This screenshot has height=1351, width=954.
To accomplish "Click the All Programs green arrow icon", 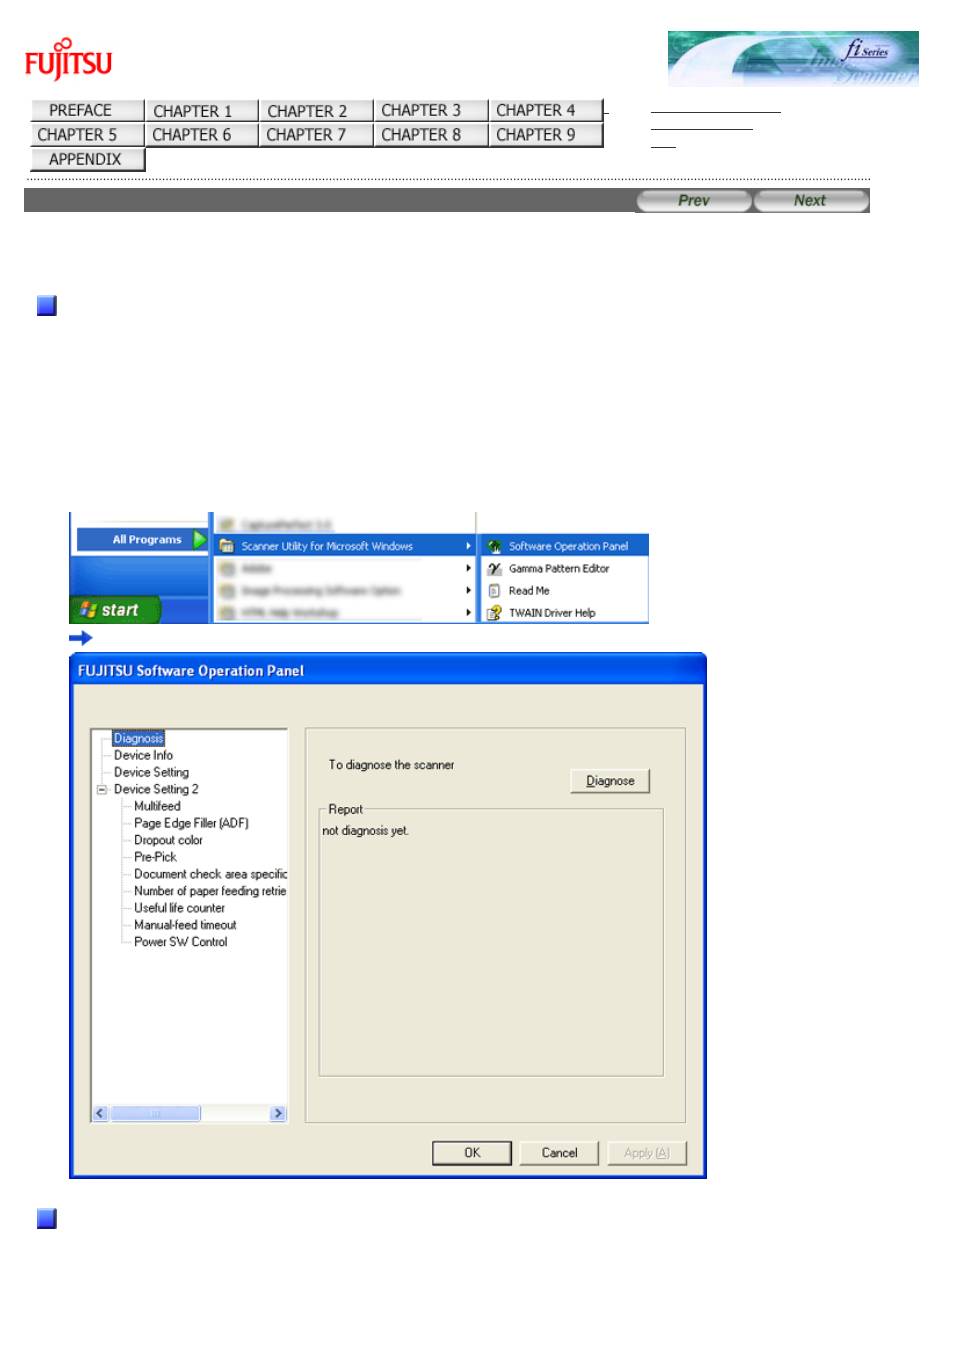I will point(200,539).
